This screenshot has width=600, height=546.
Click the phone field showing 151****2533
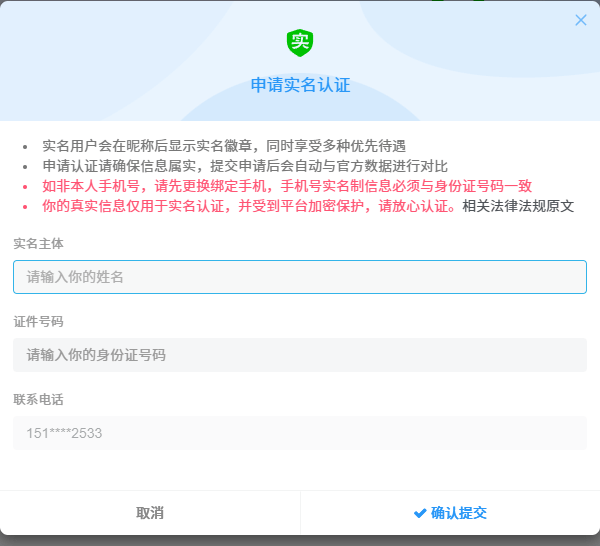(x=300, y=433)
